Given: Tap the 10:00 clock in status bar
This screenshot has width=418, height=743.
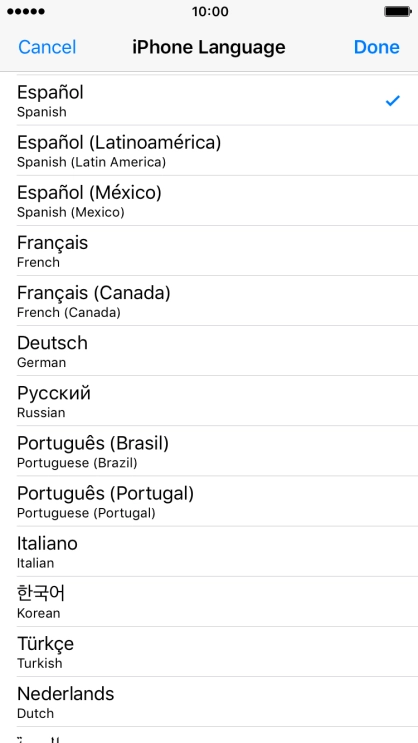Looking at the screenshot, I should pyautogui.click(x=210, y=11).
